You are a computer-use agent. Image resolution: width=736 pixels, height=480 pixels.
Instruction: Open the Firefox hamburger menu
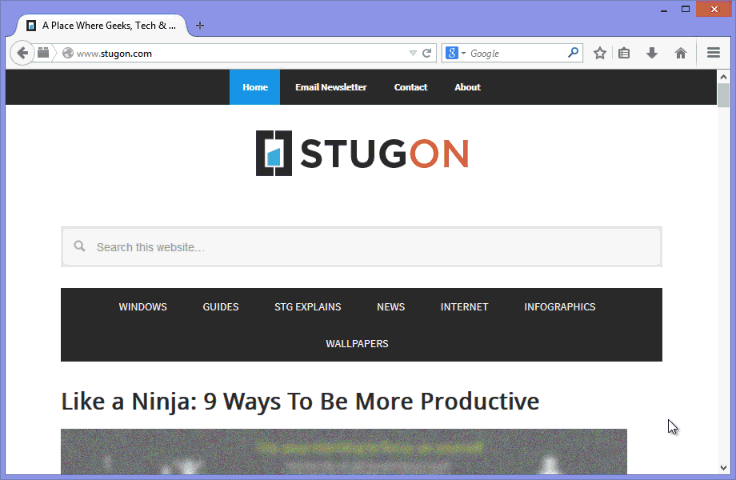[713, 53]
